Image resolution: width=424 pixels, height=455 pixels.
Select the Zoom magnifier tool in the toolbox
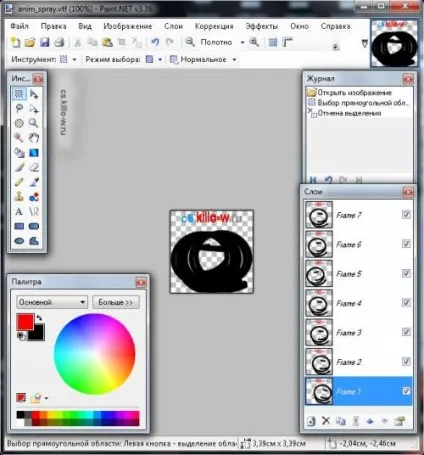pyautogui.click(x=34, y=123)
